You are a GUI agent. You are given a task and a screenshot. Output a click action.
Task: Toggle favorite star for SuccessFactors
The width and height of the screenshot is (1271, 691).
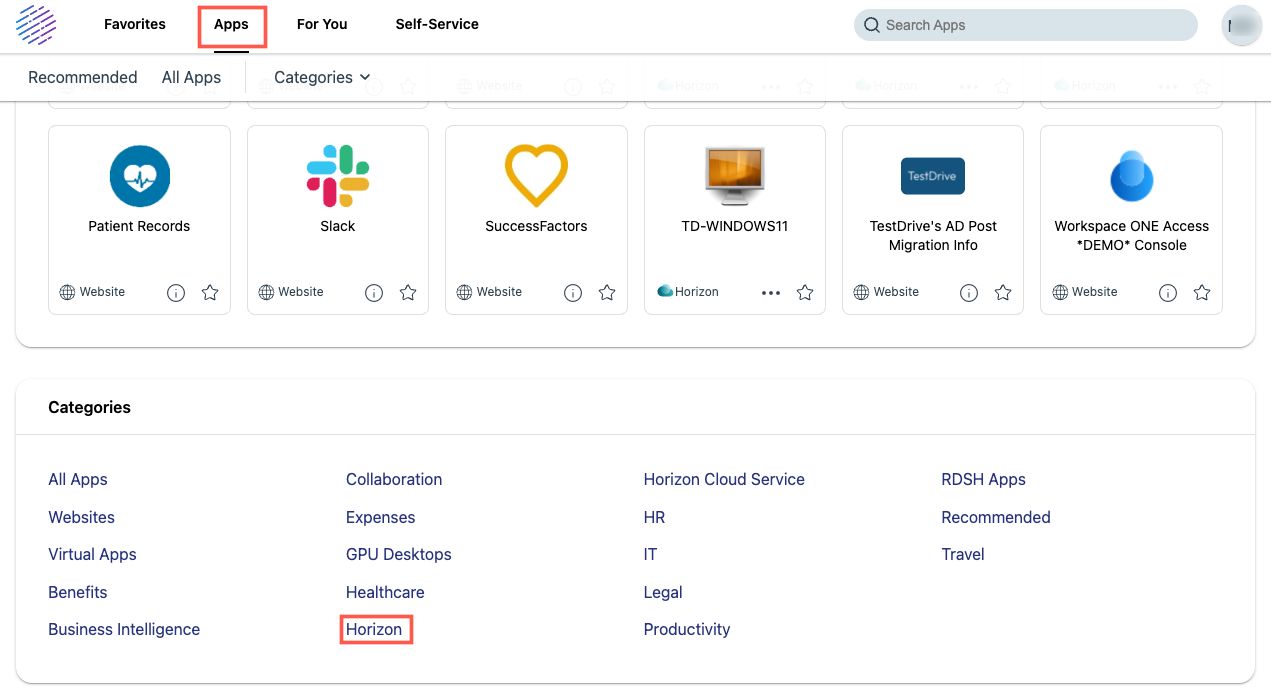click(x=607, y=293)
